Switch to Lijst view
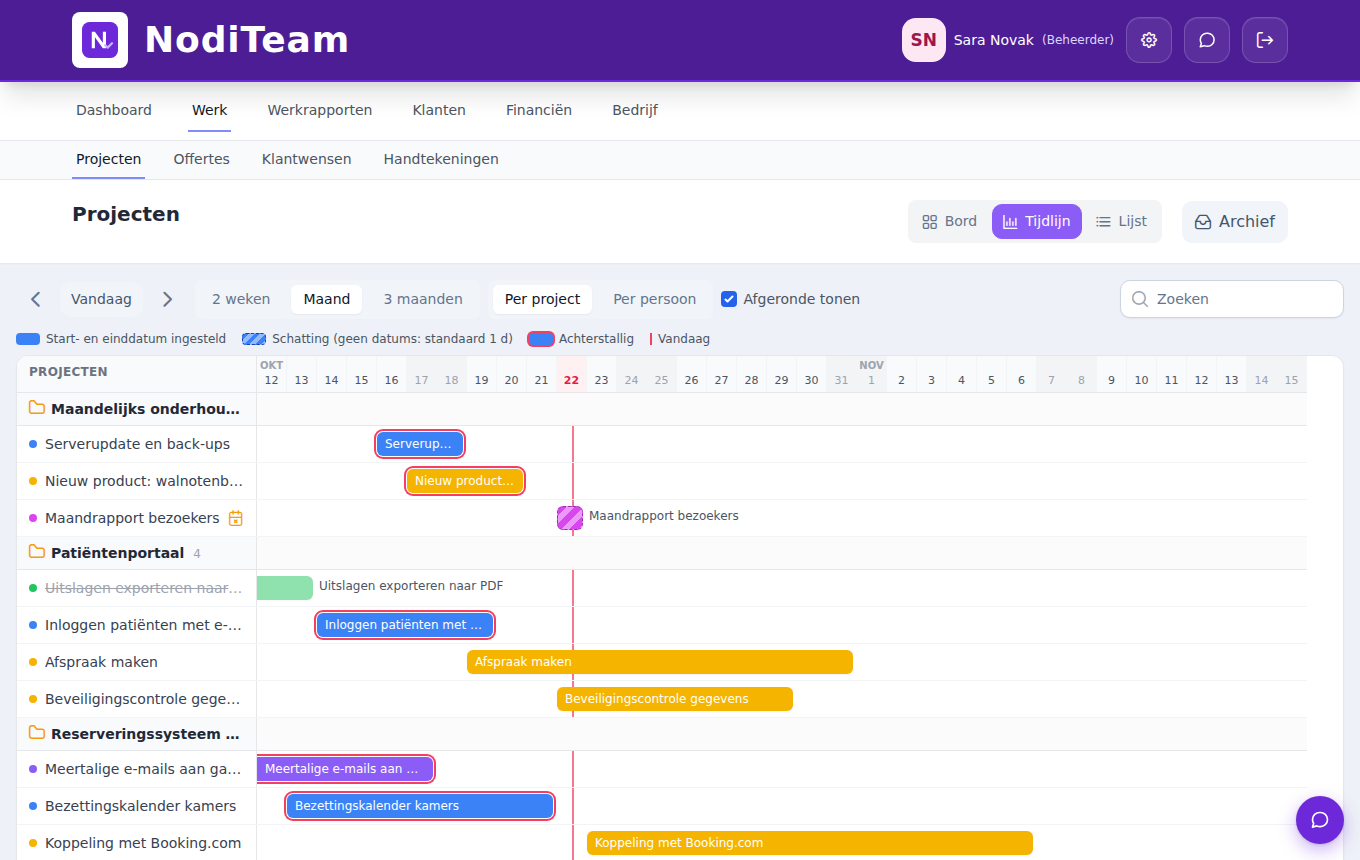1360x860 pixels. (1121, 222)
